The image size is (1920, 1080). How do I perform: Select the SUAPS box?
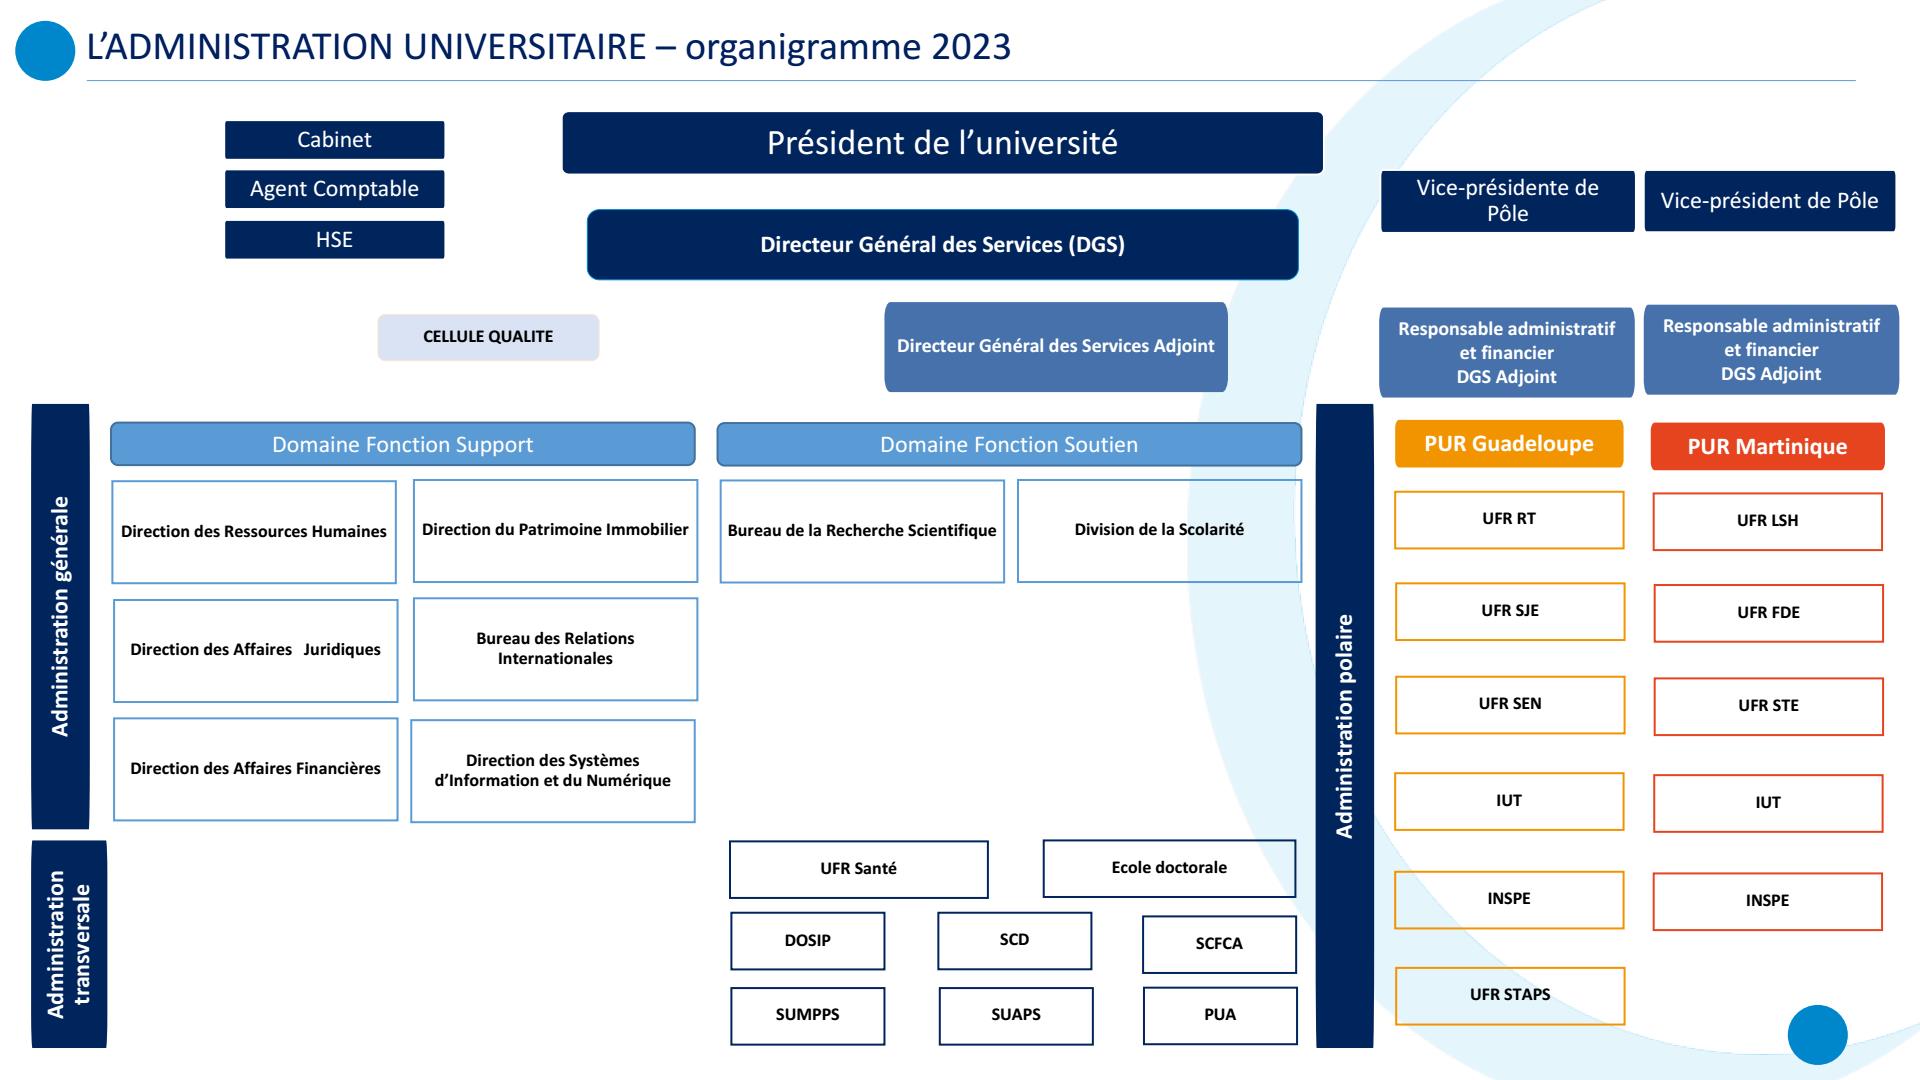(x=1016, y=1015)
